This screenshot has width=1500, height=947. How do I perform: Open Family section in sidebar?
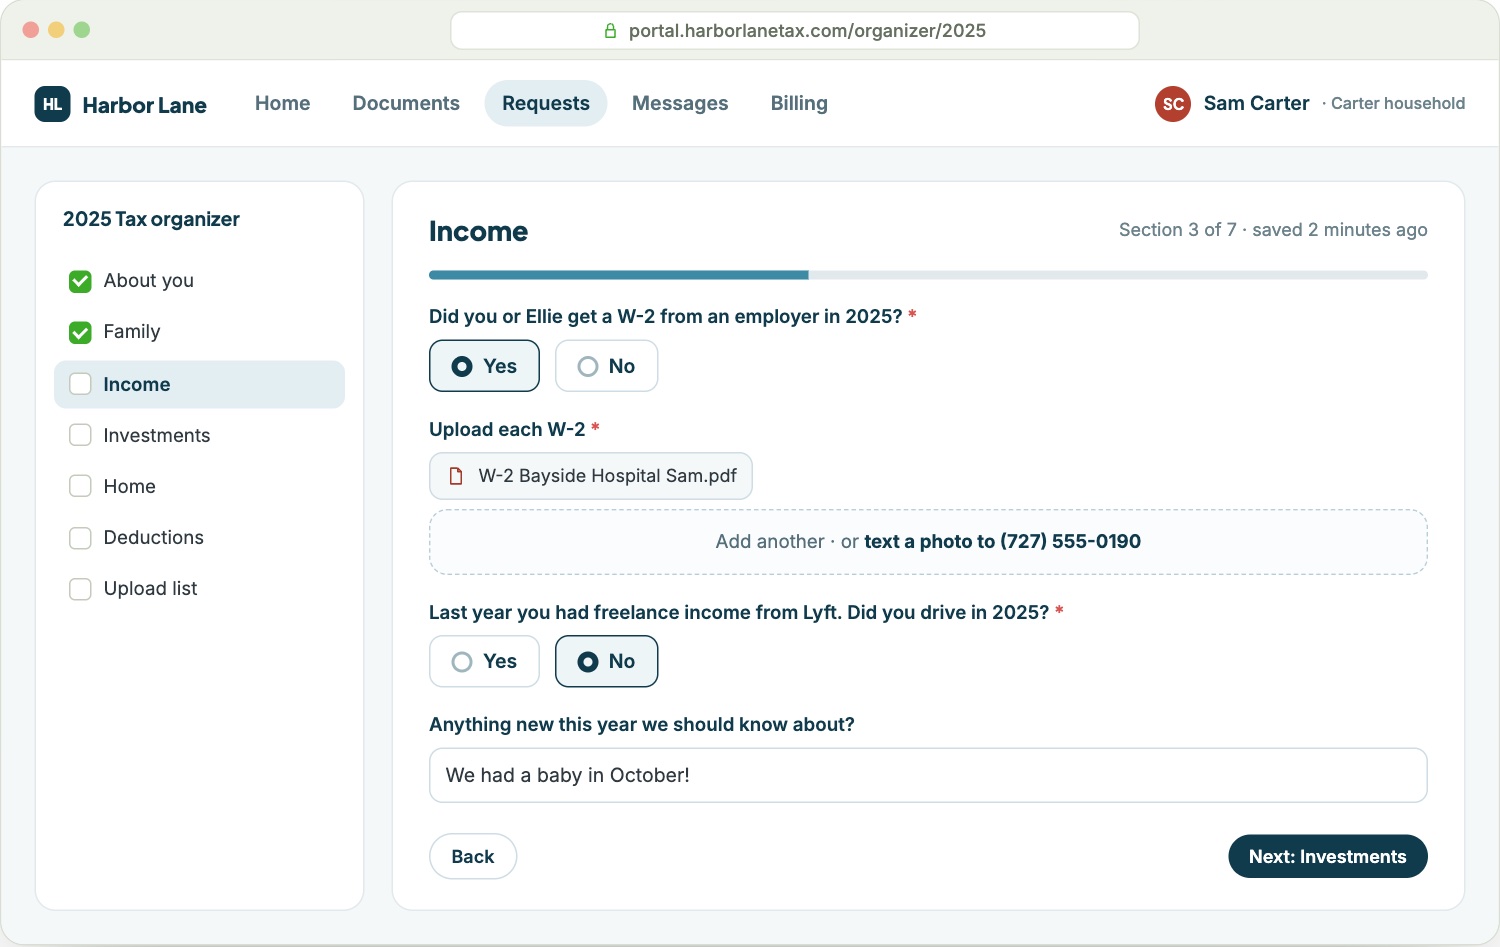(200, 333)
